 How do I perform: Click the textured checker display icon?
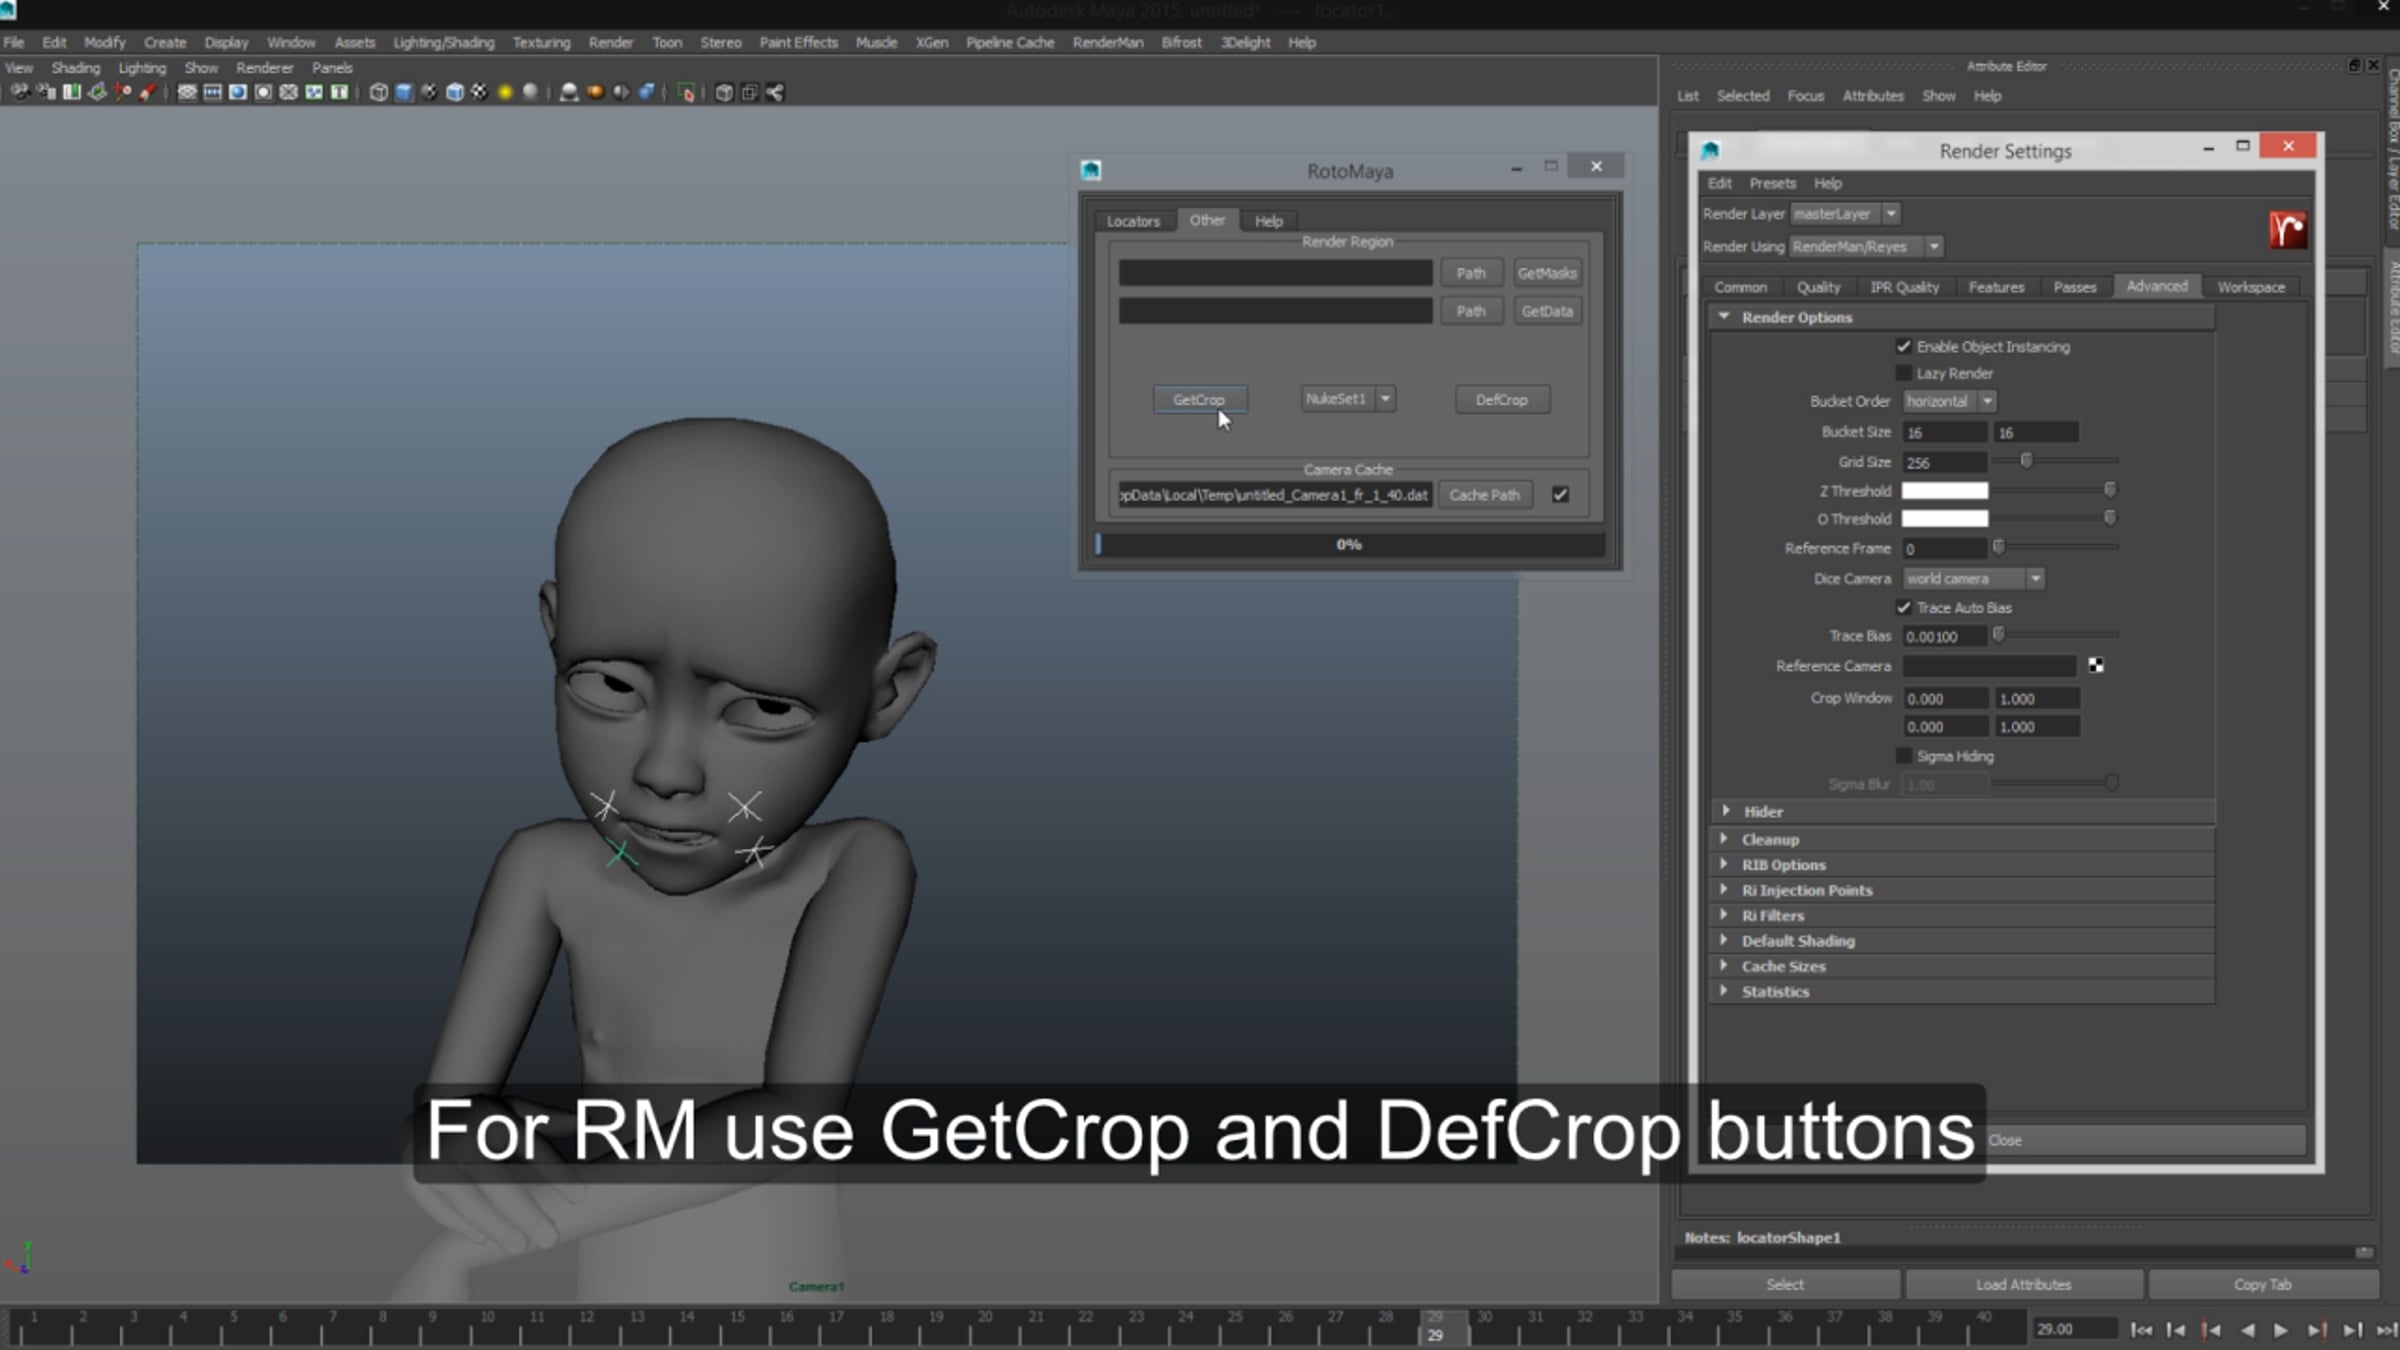point(480,93)
